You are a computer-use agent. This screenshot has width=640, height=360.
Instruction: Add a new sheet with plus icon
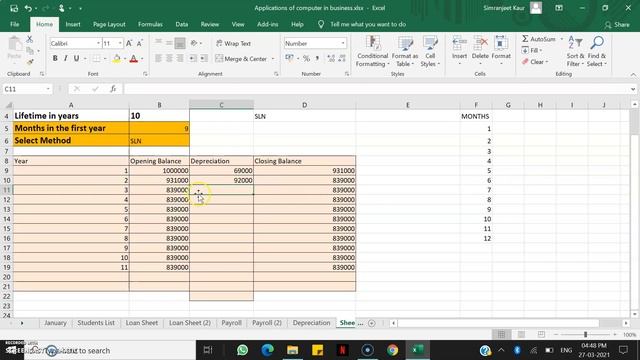371,323
